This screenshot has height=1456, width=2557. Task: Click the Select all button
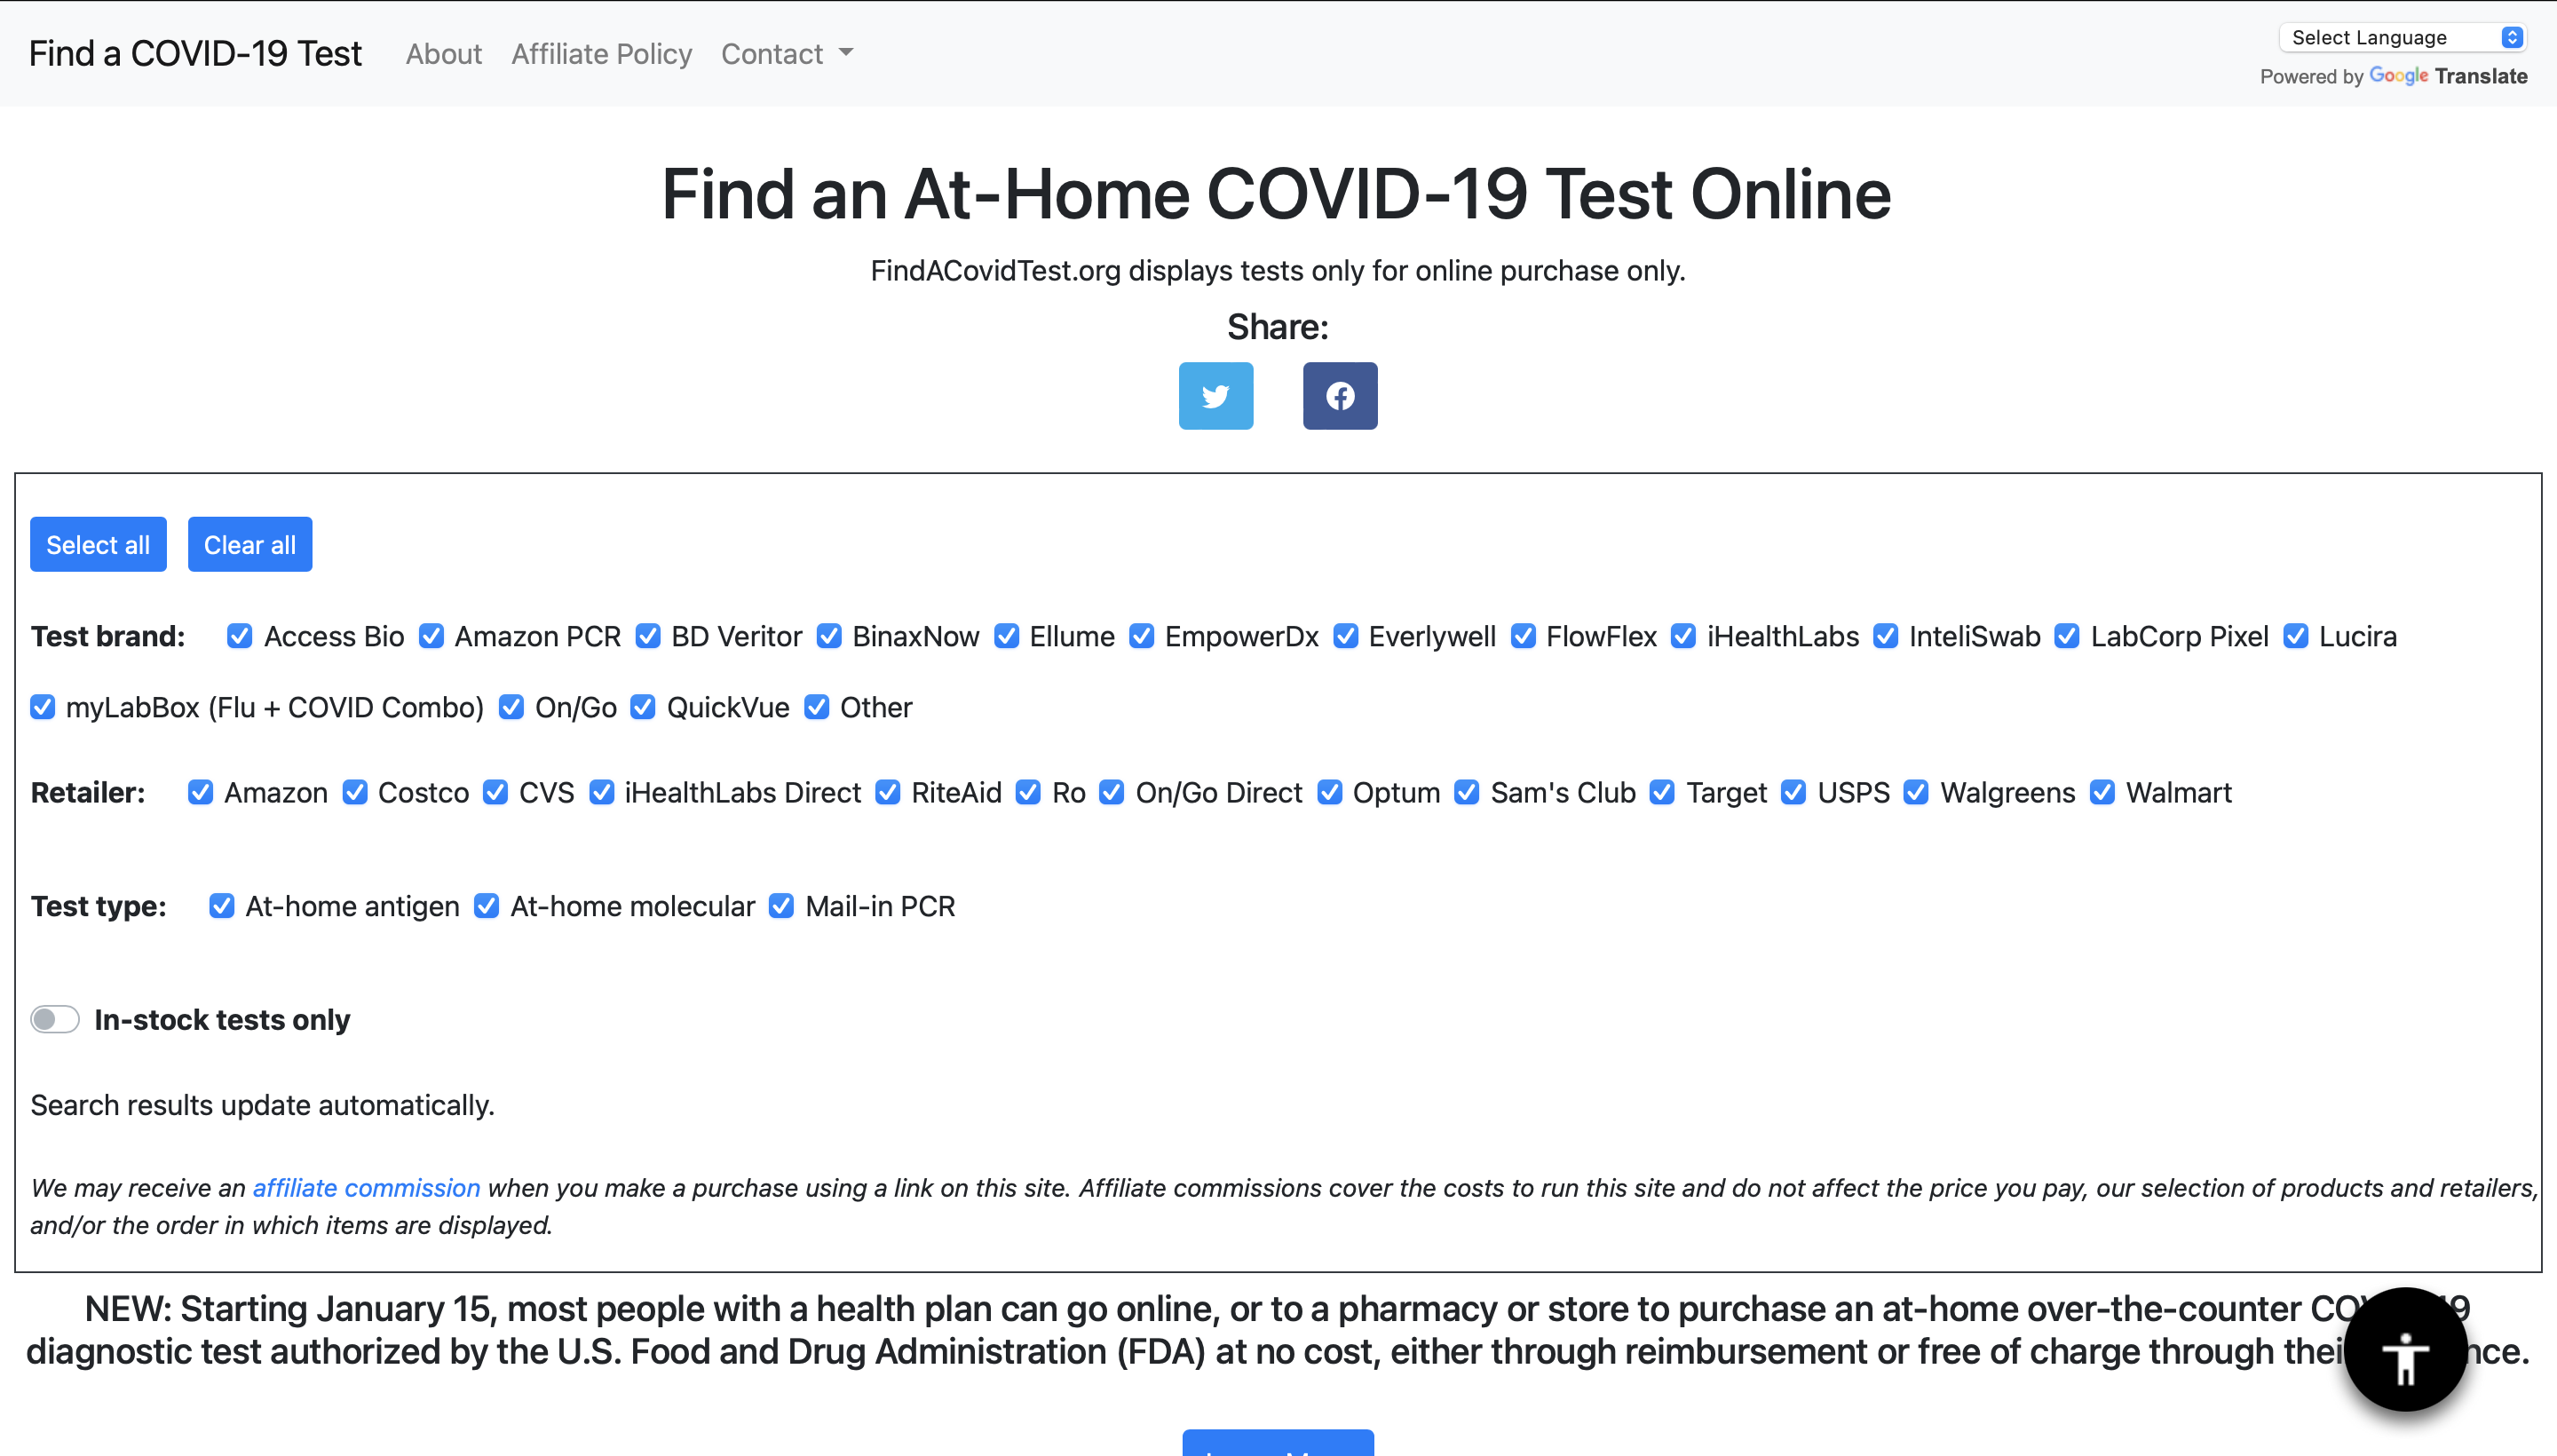click(99, 544)
